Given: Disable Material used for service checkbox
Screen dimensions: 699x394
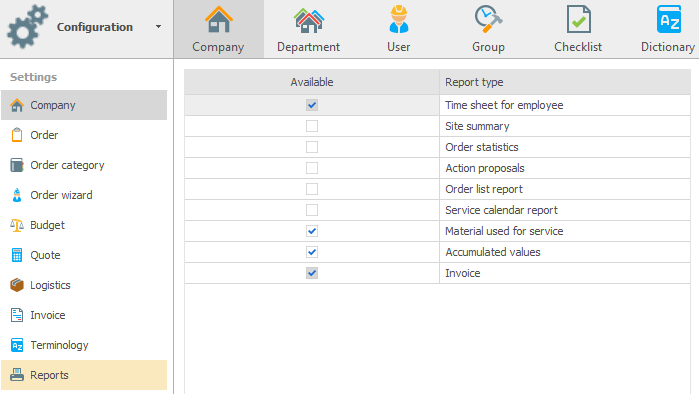Looking at the screenshot, I should coord(312,231).
